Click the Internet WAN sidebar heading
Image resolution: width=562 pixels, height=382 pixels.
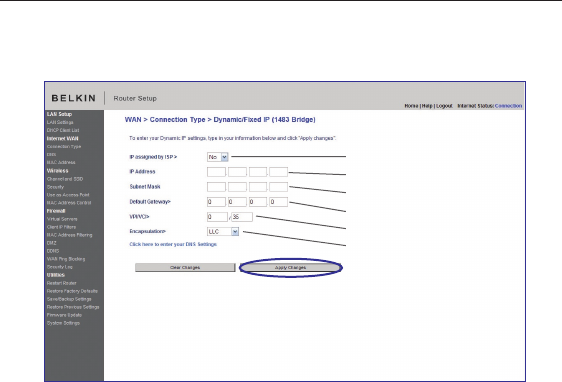click(x=62, y=139)
